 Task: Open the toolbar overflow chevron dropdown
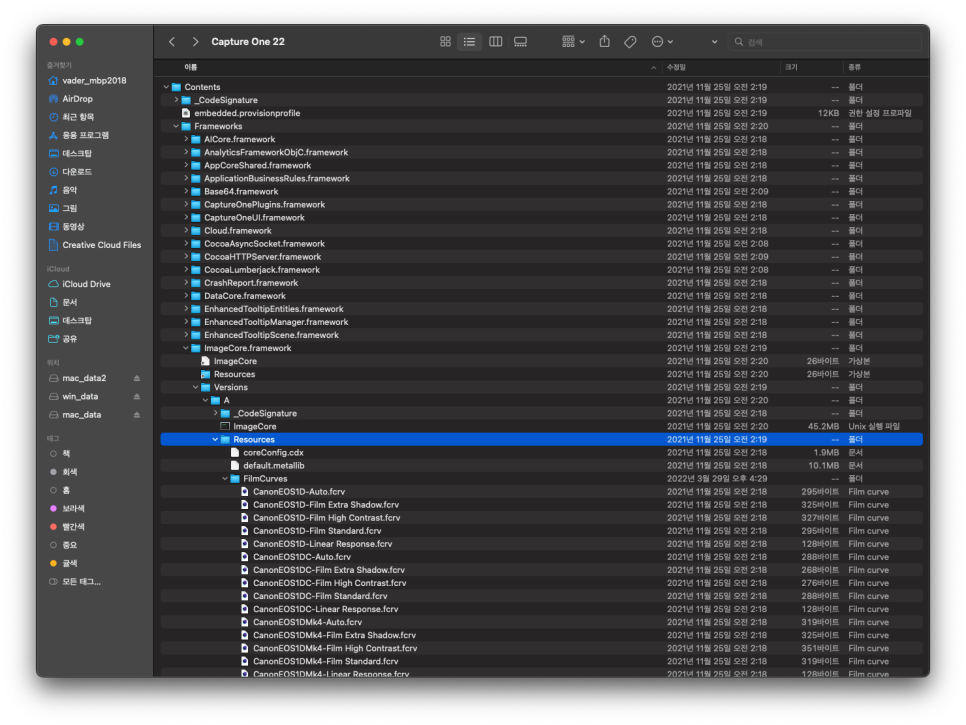coord(715,42)
